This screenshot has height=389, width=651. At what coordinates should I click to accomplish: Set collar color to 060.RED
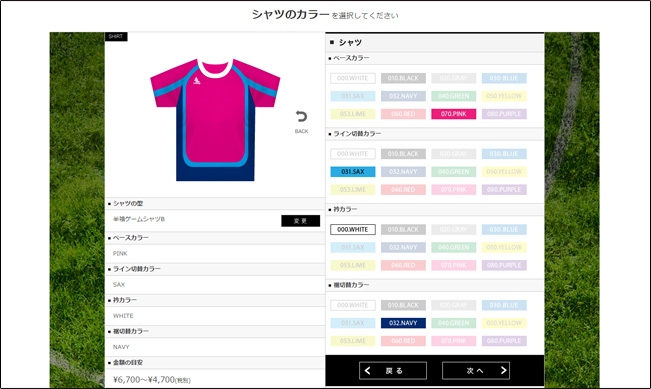pos(403,265)
